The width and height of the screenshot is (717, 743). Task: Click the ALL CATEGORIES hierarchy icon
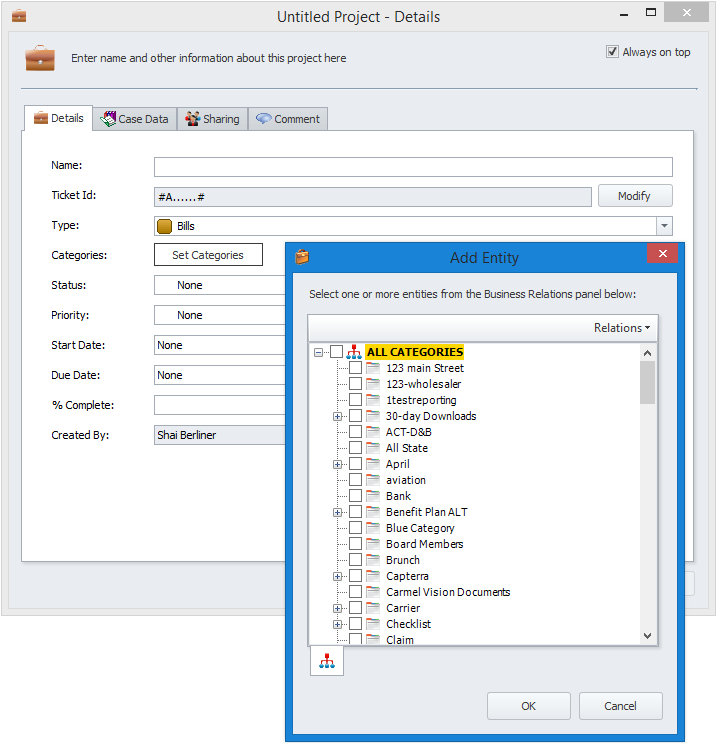click(x=354, y=352)
